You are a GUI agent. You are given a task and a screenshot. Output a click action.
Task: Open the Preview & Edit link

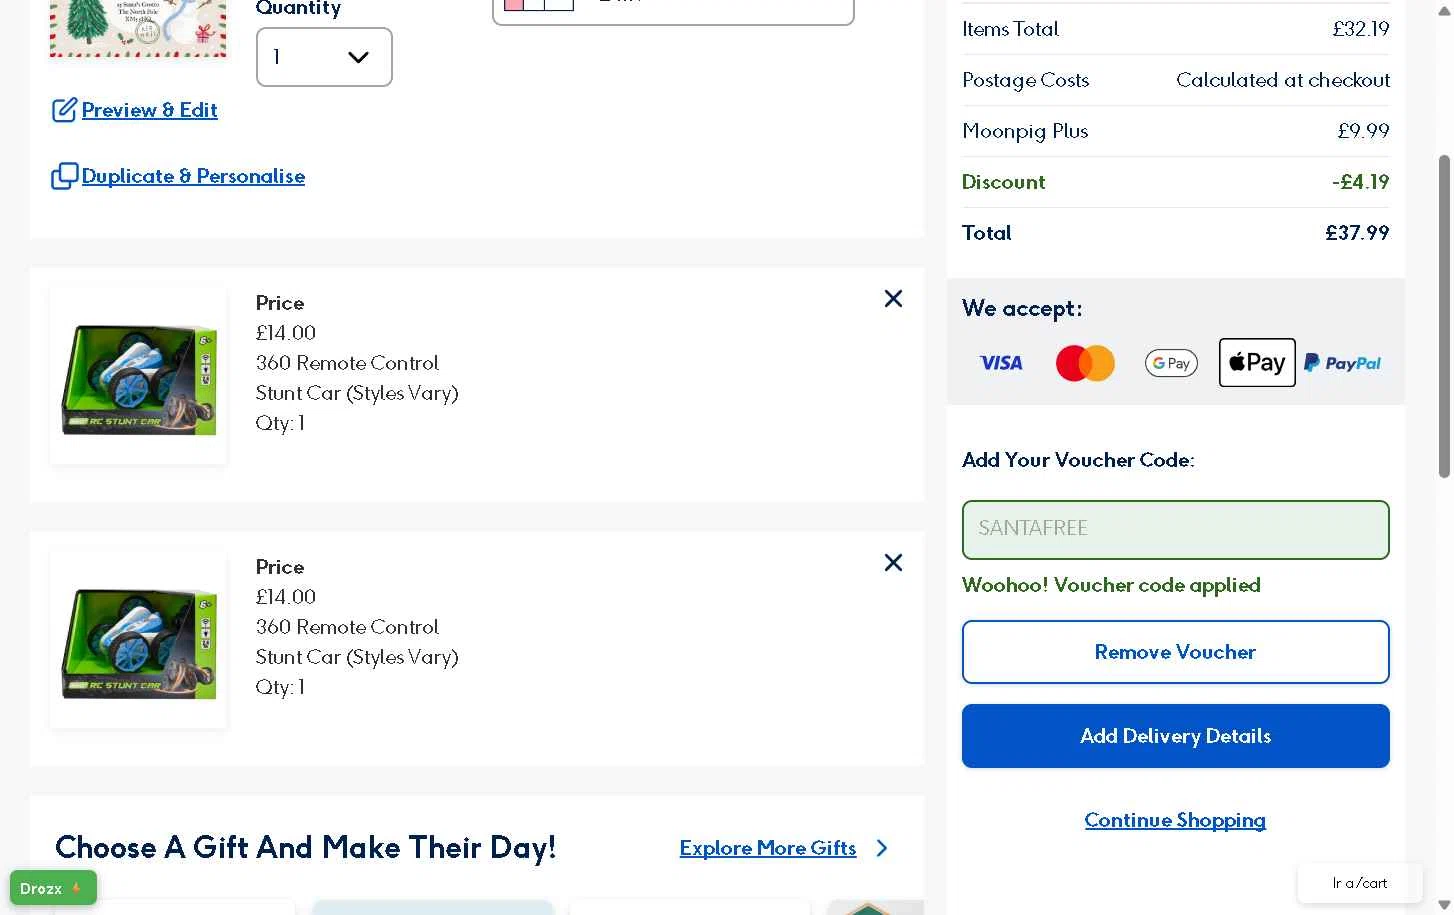149,110
